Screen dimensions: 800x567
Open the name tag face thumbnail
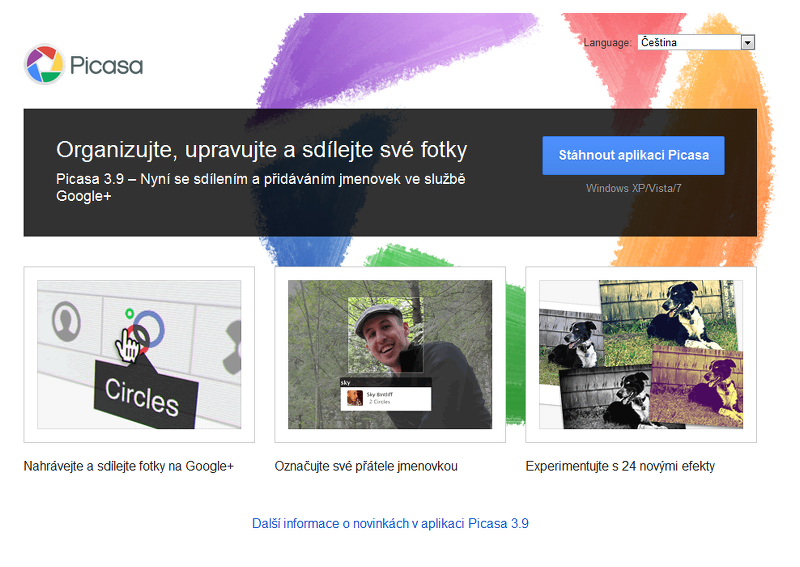[390, 354]
